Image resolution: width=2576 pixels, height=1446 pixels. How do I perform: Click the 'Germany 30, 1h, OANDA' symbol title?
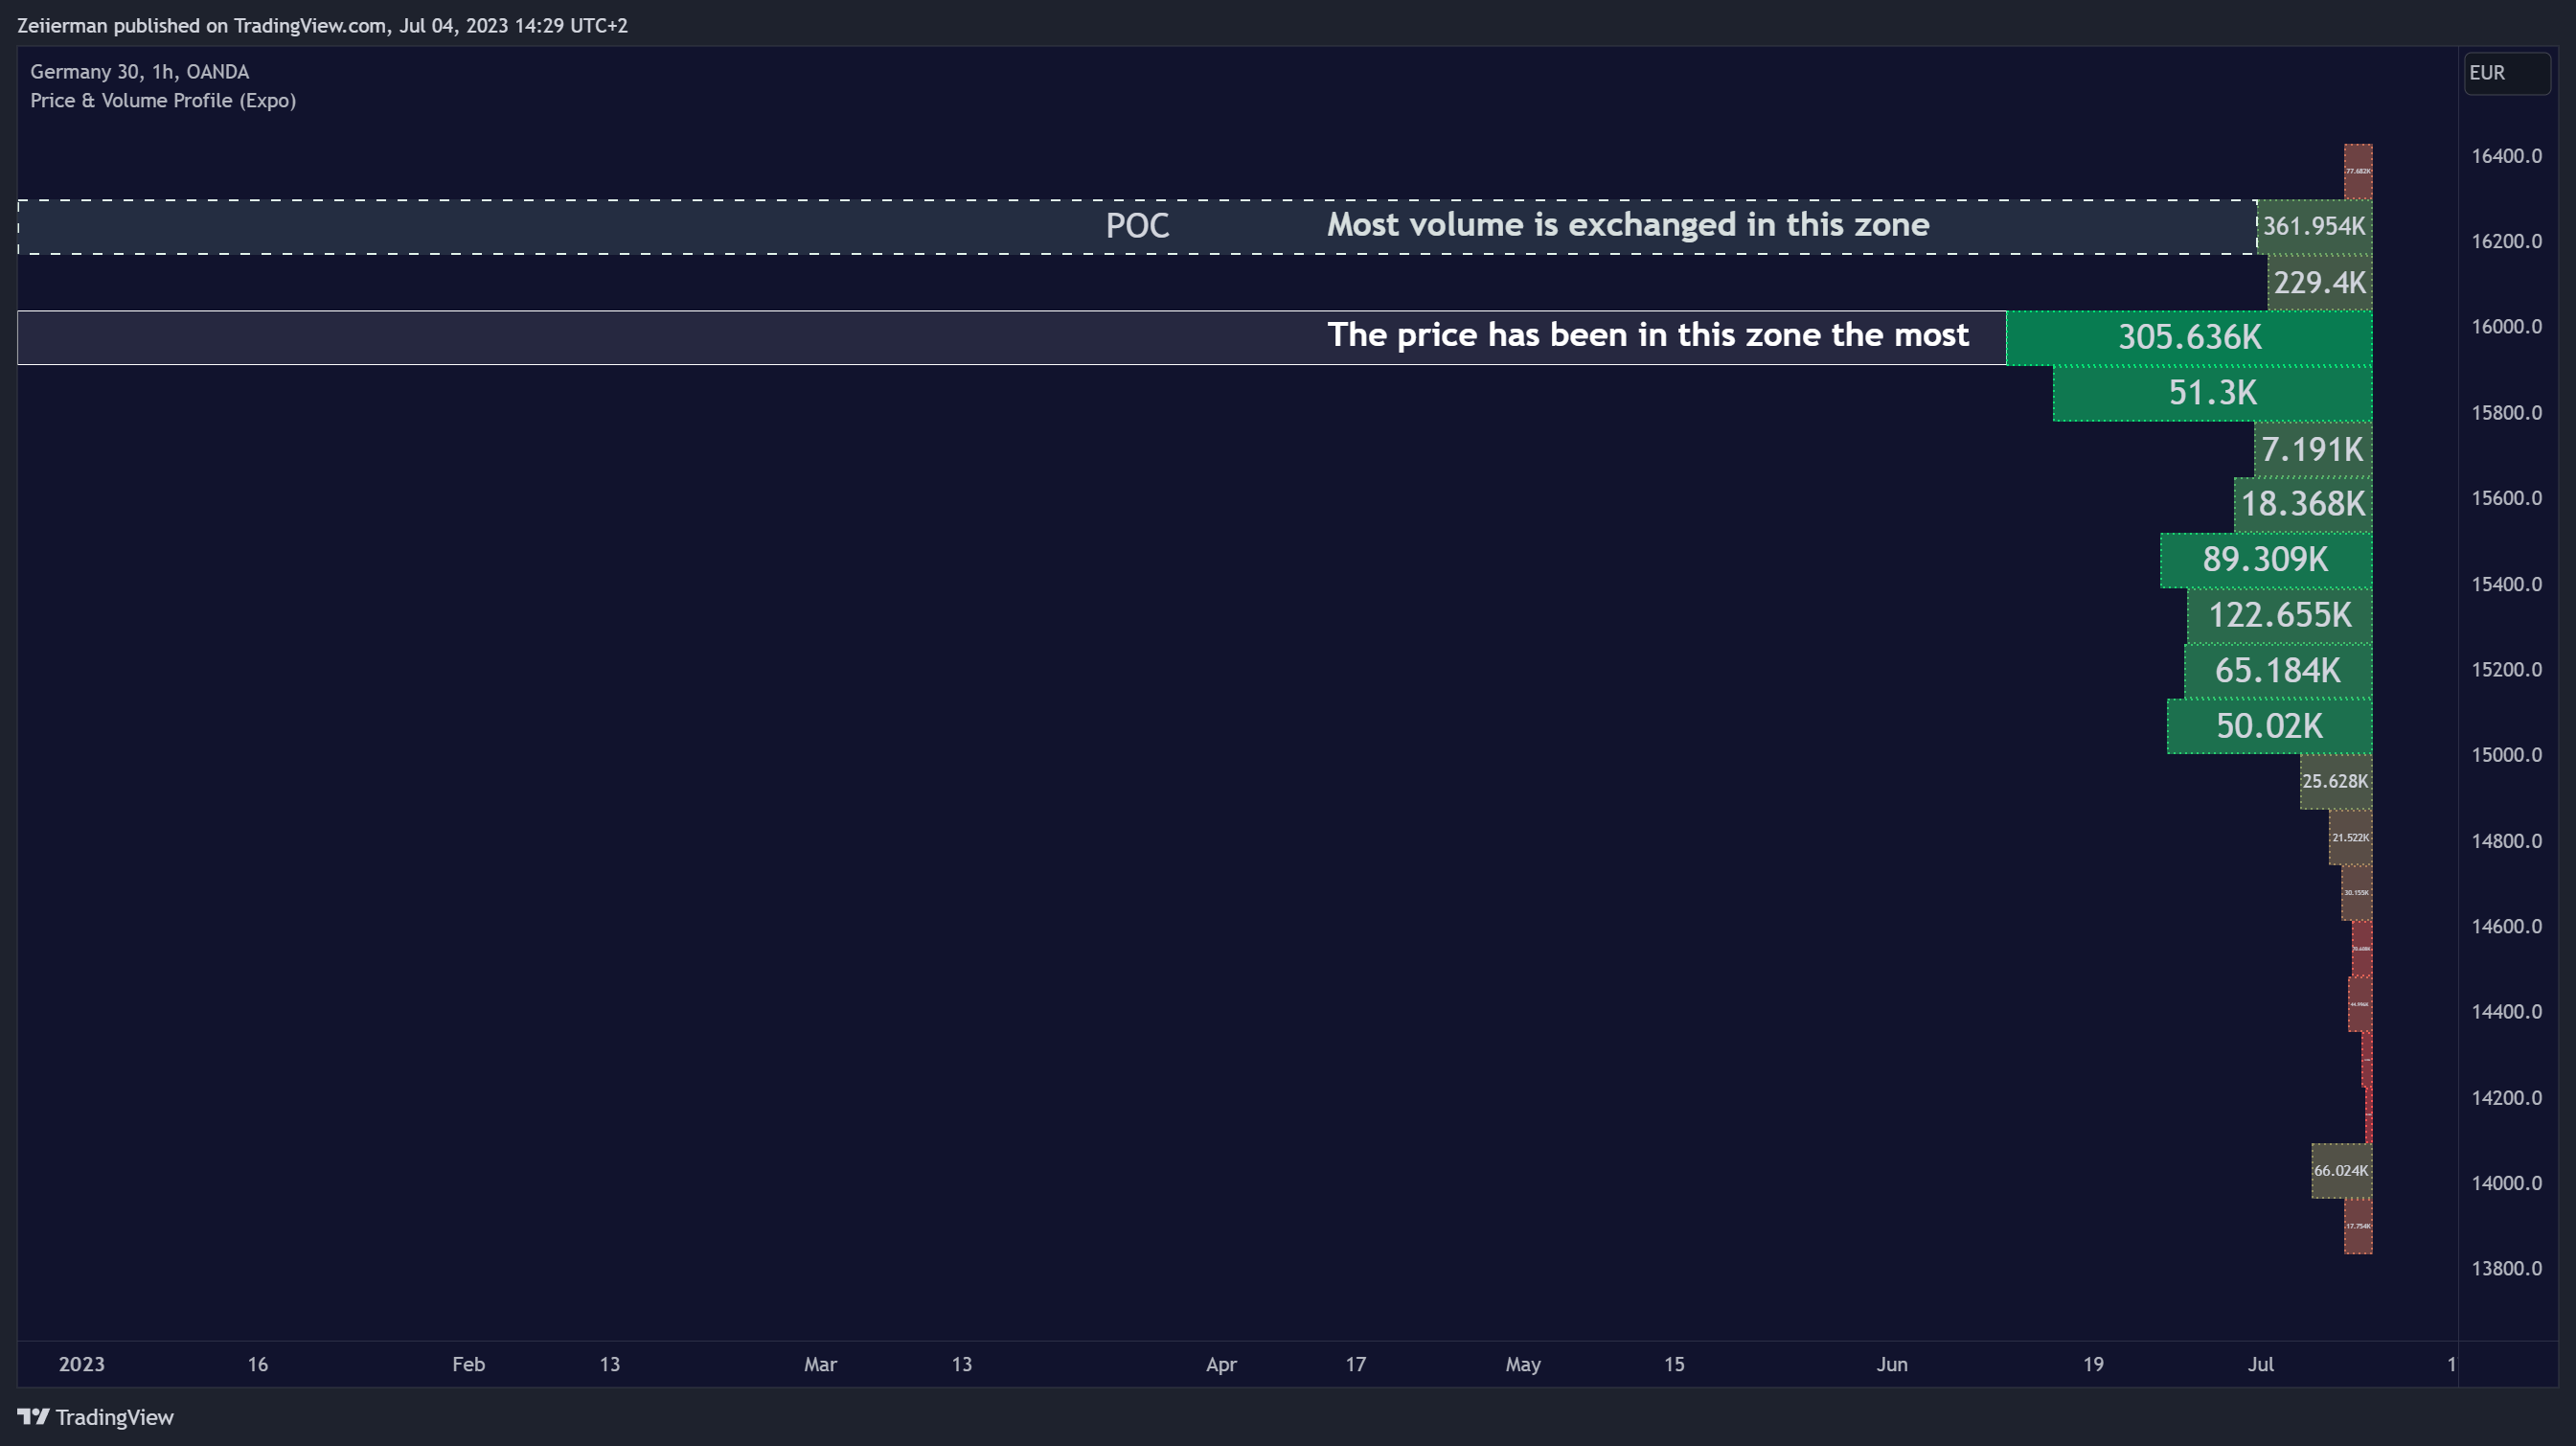pos(139,72)
